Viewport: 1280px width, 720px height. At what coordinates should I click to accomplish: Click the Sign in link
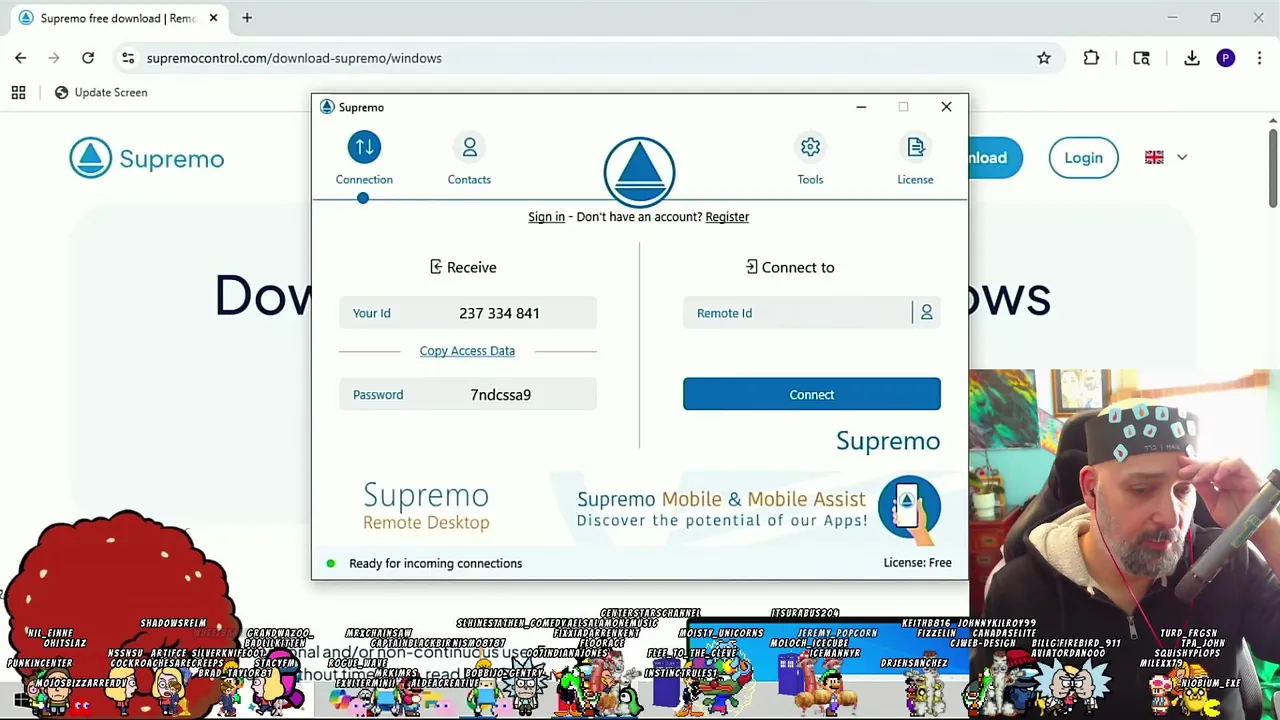coord(546,217)
